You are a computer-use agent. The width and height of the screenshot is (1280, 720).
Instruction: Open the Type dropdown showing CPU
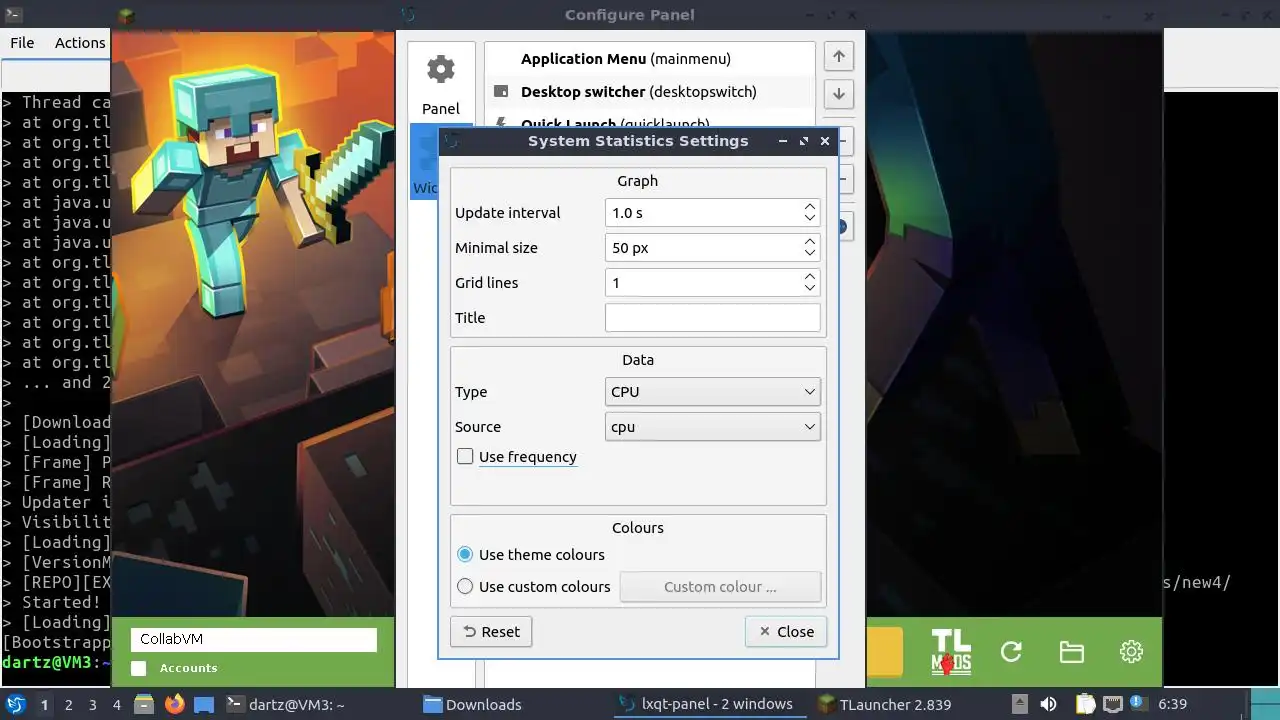point(712,392)
